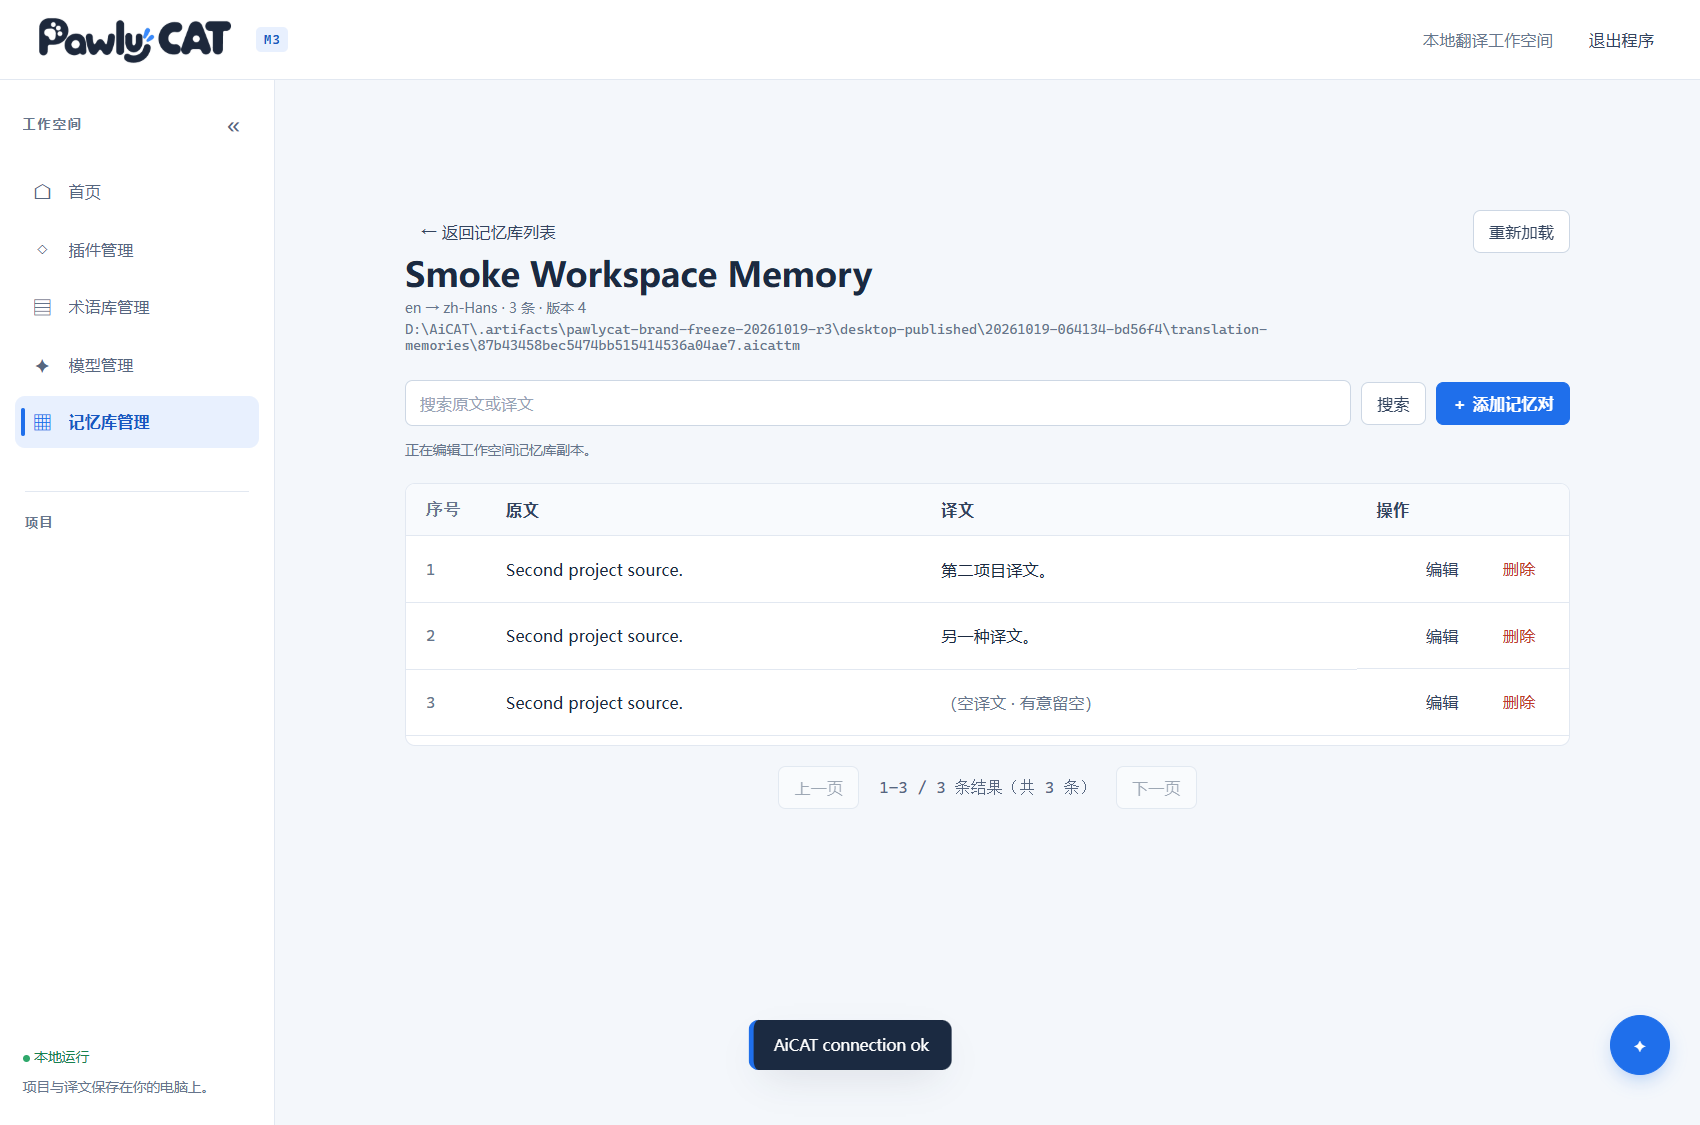This screenshot has height=1125, width=1700.
Task: Click the 搜索 button
Action: [x=1393, y=404]
